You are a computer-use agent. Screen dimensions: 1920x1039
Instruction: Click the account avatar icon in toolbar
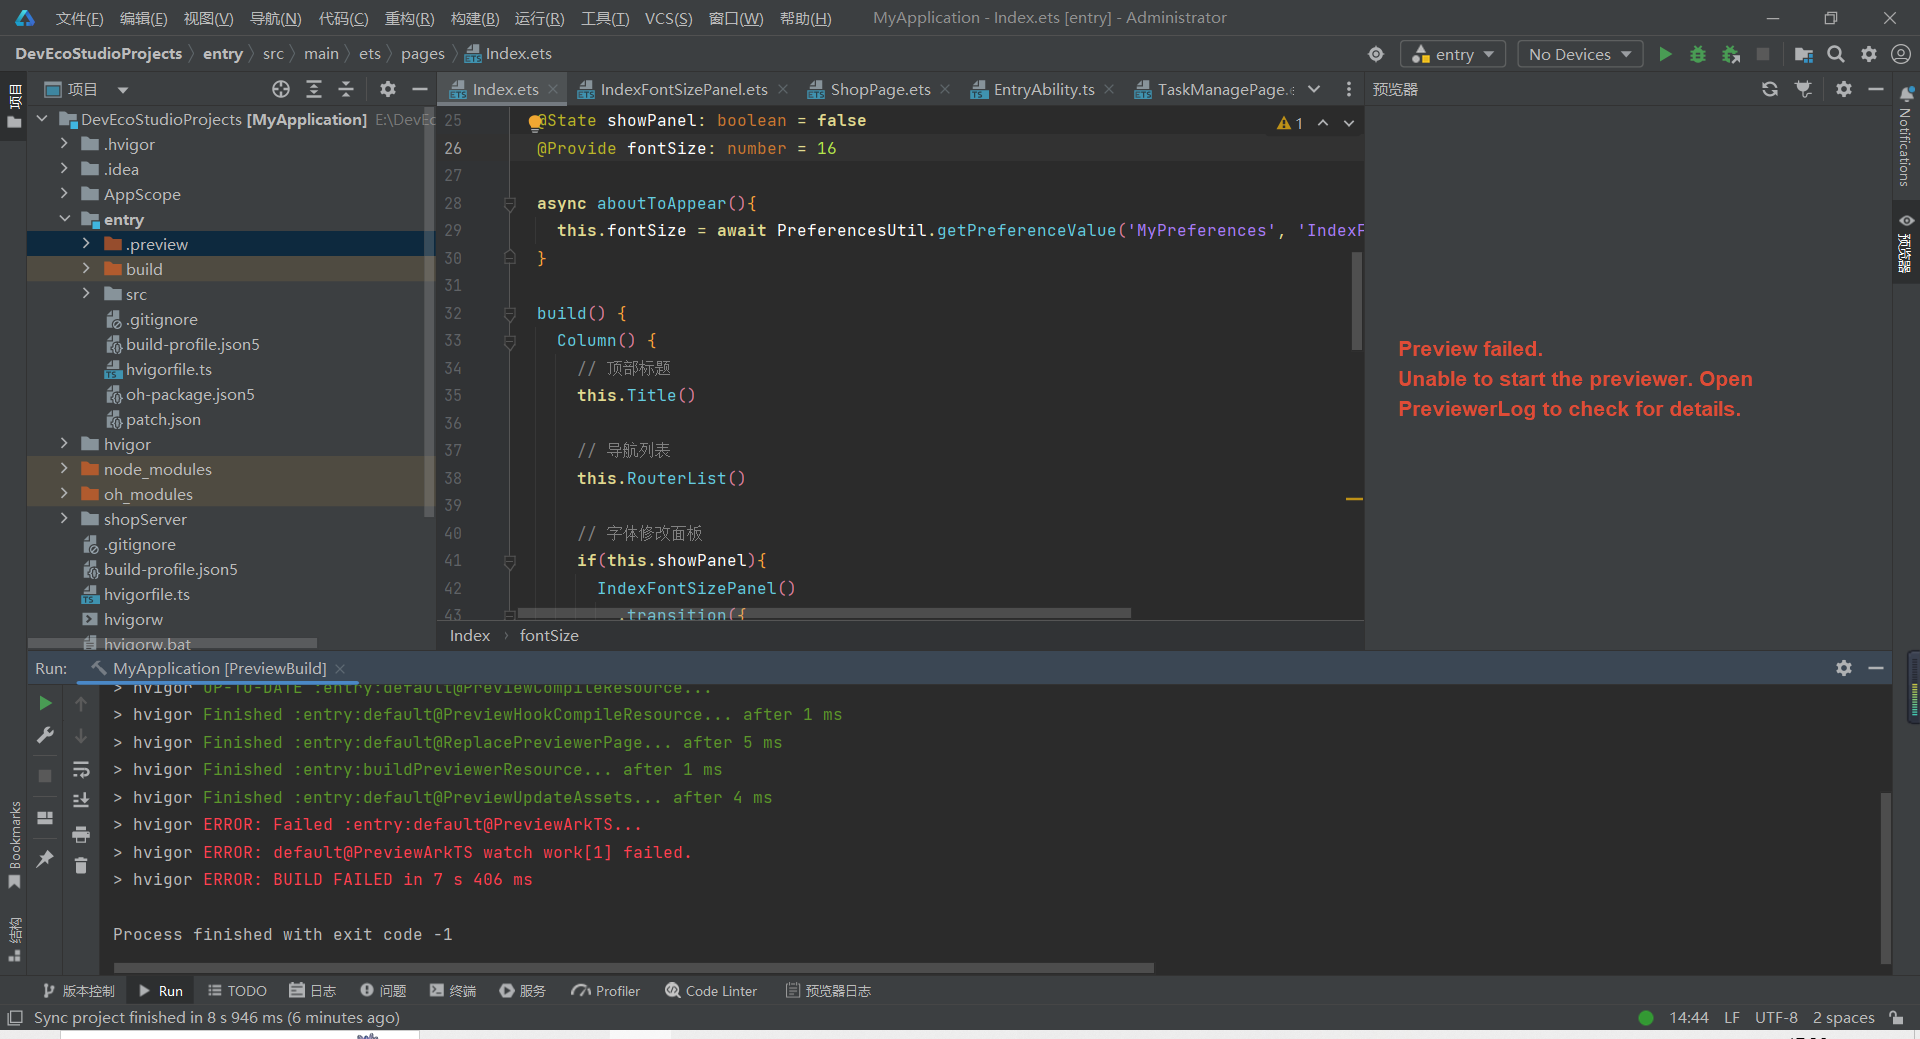(x=1901, y=54)
